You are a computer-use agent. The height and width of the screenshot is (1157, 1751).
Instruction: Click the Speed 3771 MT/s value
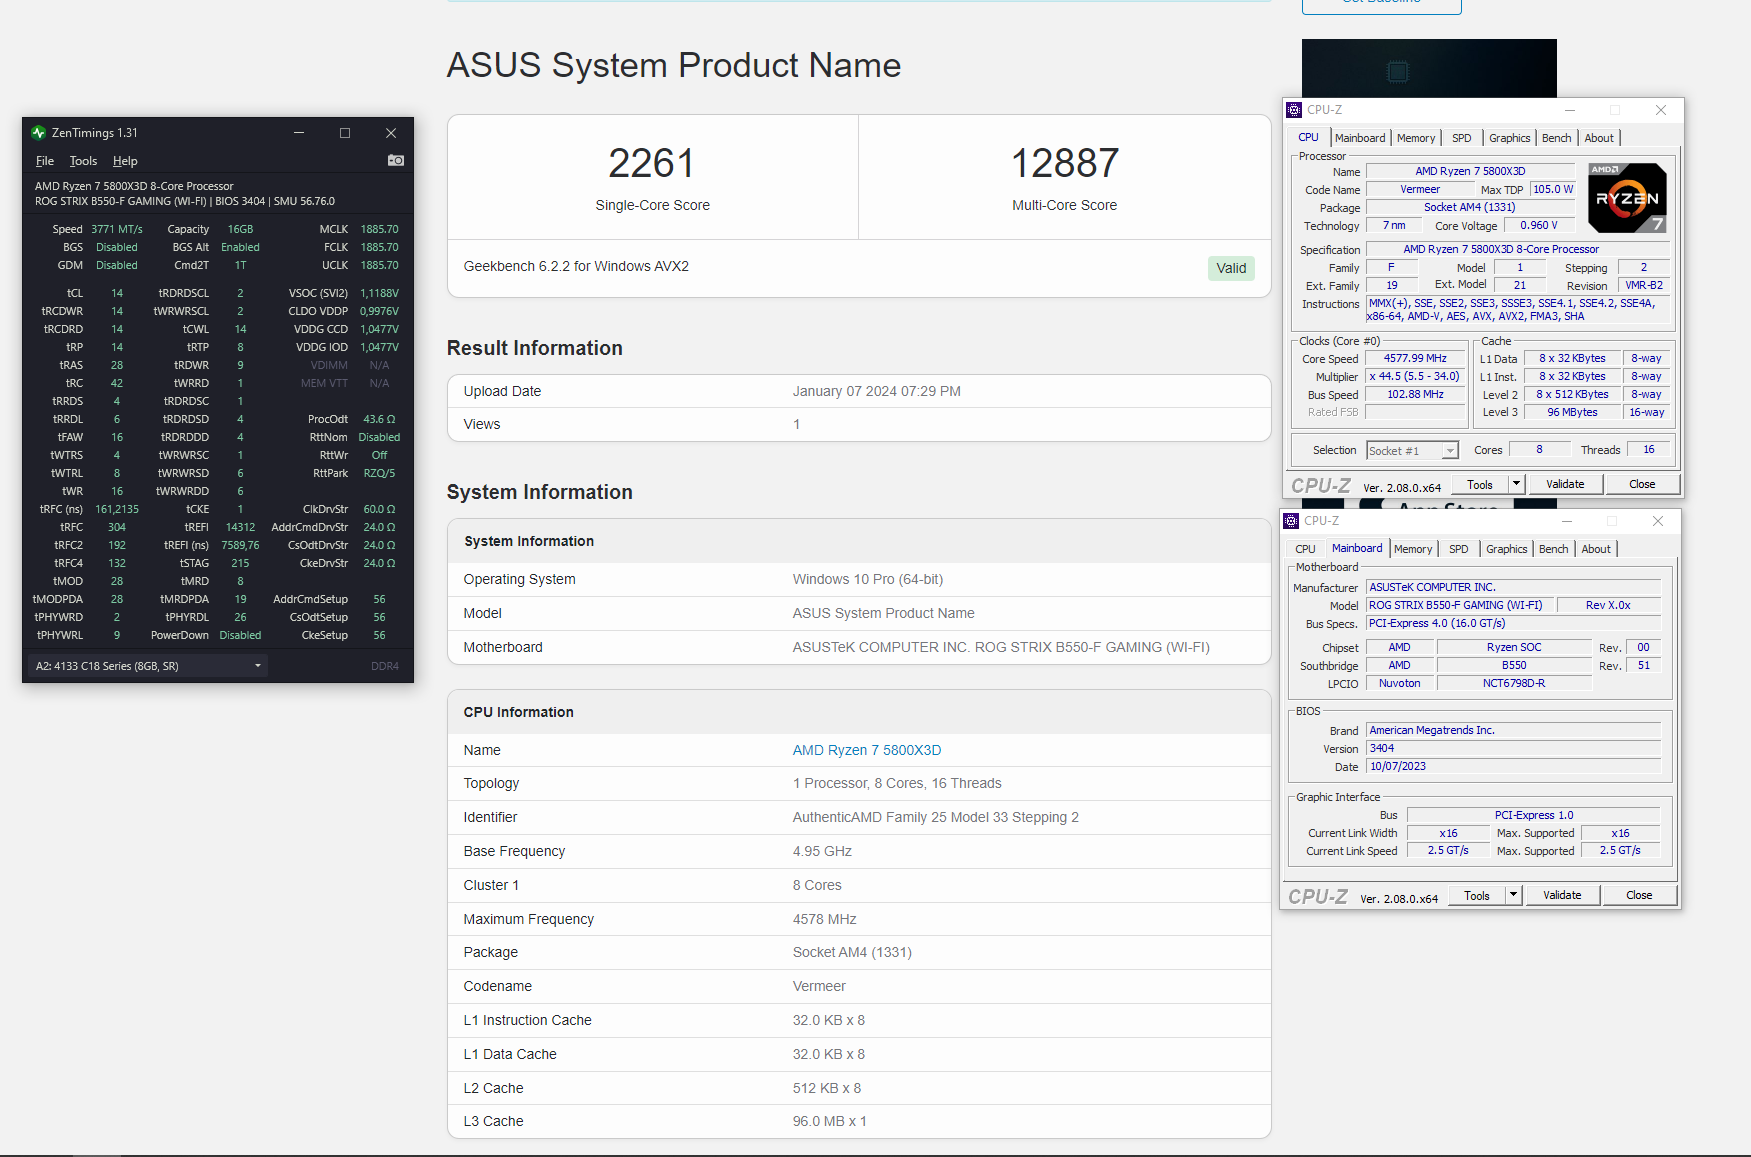pos(117,229)
